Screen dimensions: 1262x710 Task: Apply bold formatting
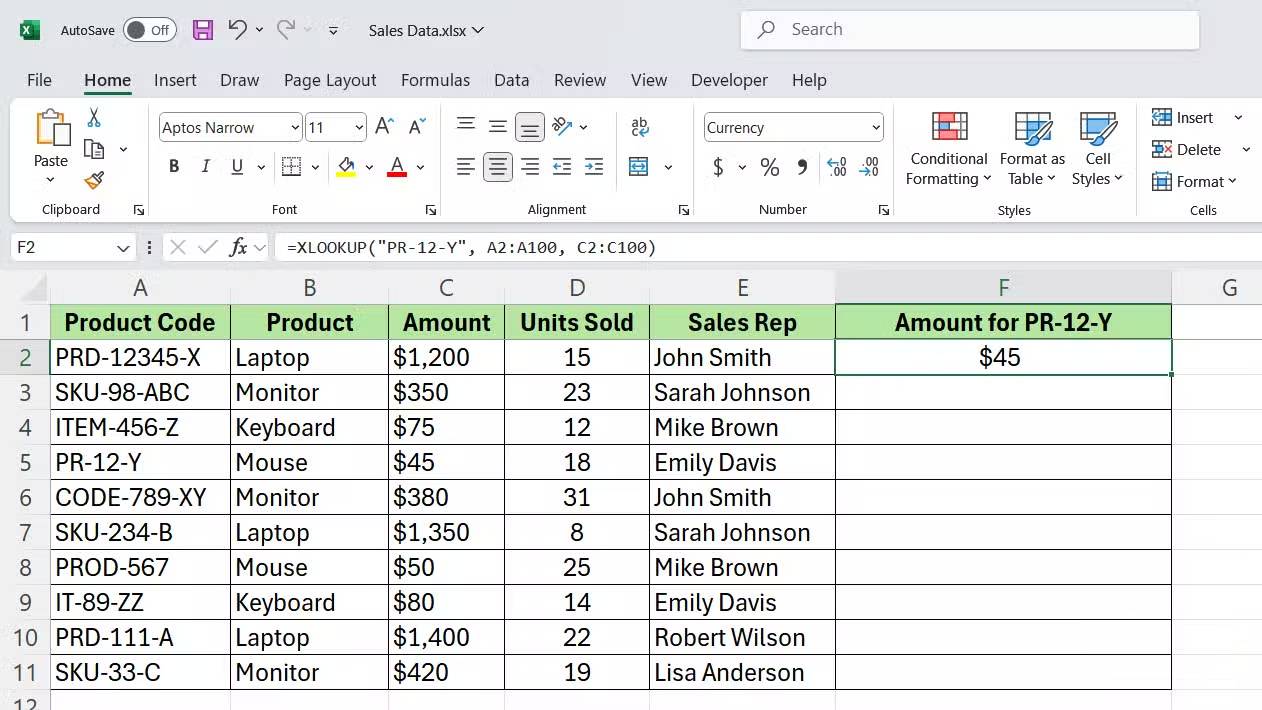173,166
